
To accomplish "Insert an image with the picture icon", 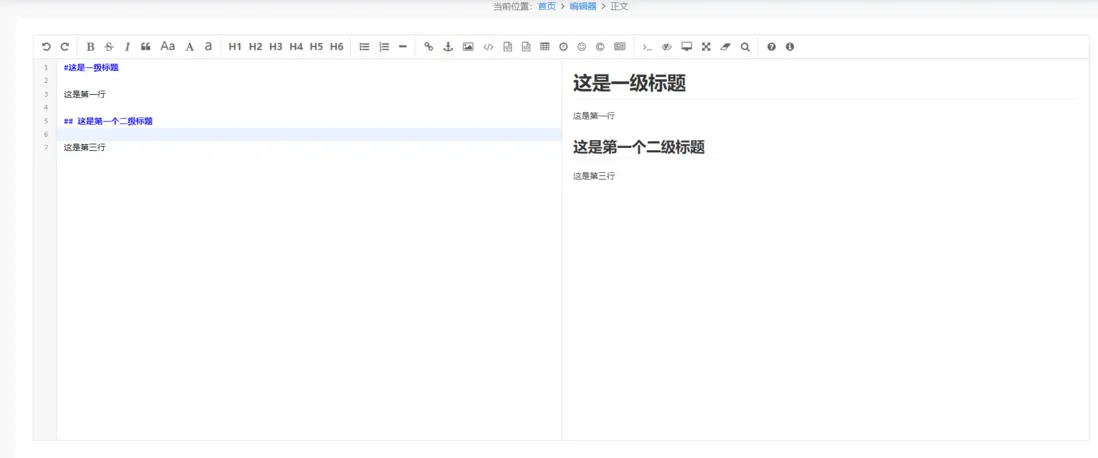I will pos(468,47).
